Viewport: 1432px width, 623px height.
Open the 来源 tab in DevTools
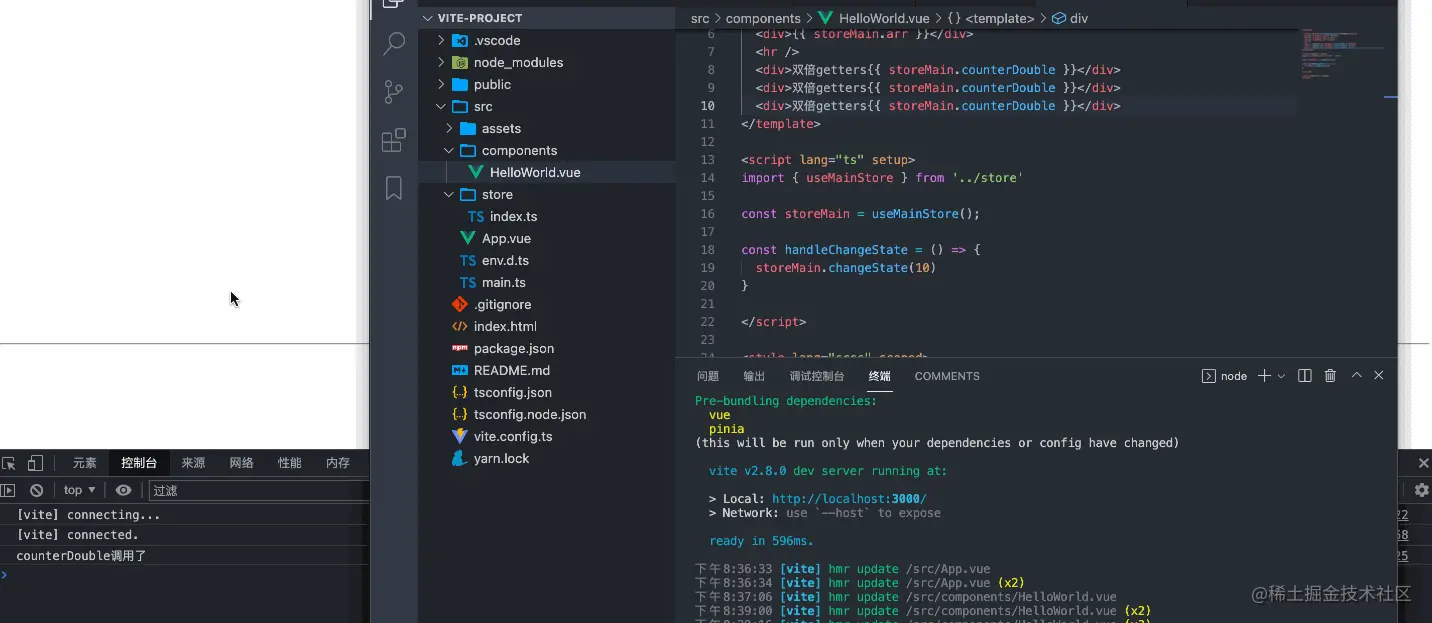pyautogui.click(x=193, y=463)
